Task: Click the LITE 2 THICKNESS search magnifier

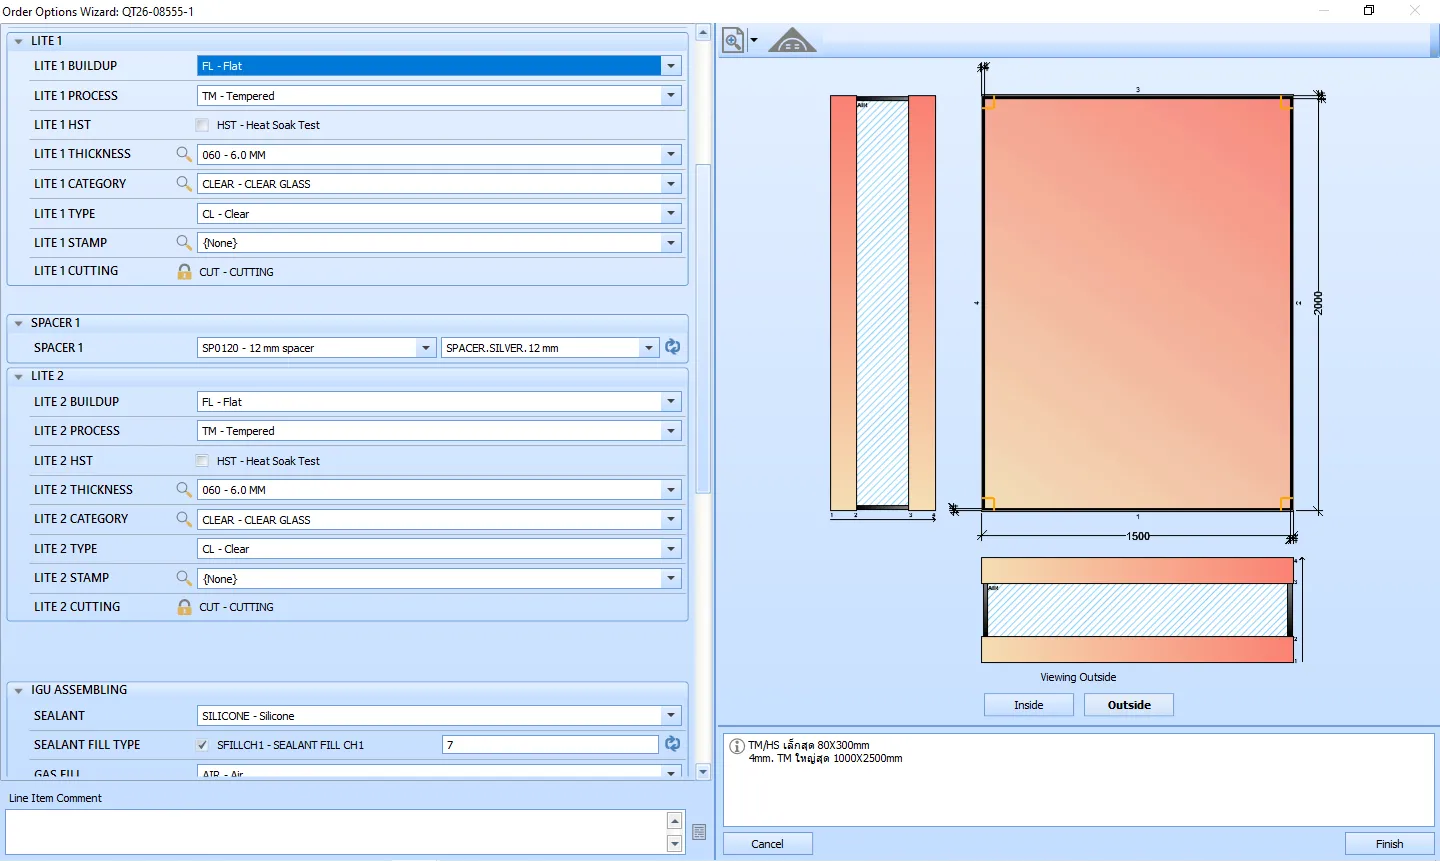Action: pyautogui.click(x=184, y=489)
